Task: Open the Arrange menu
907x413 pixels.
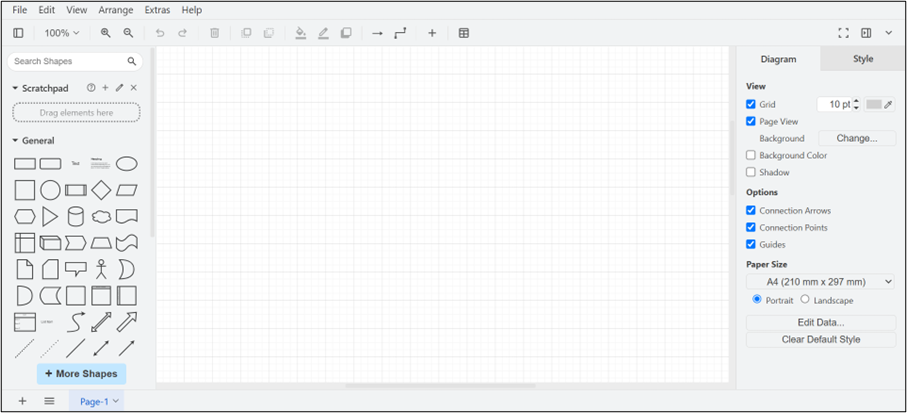Action: click(116, 10)
